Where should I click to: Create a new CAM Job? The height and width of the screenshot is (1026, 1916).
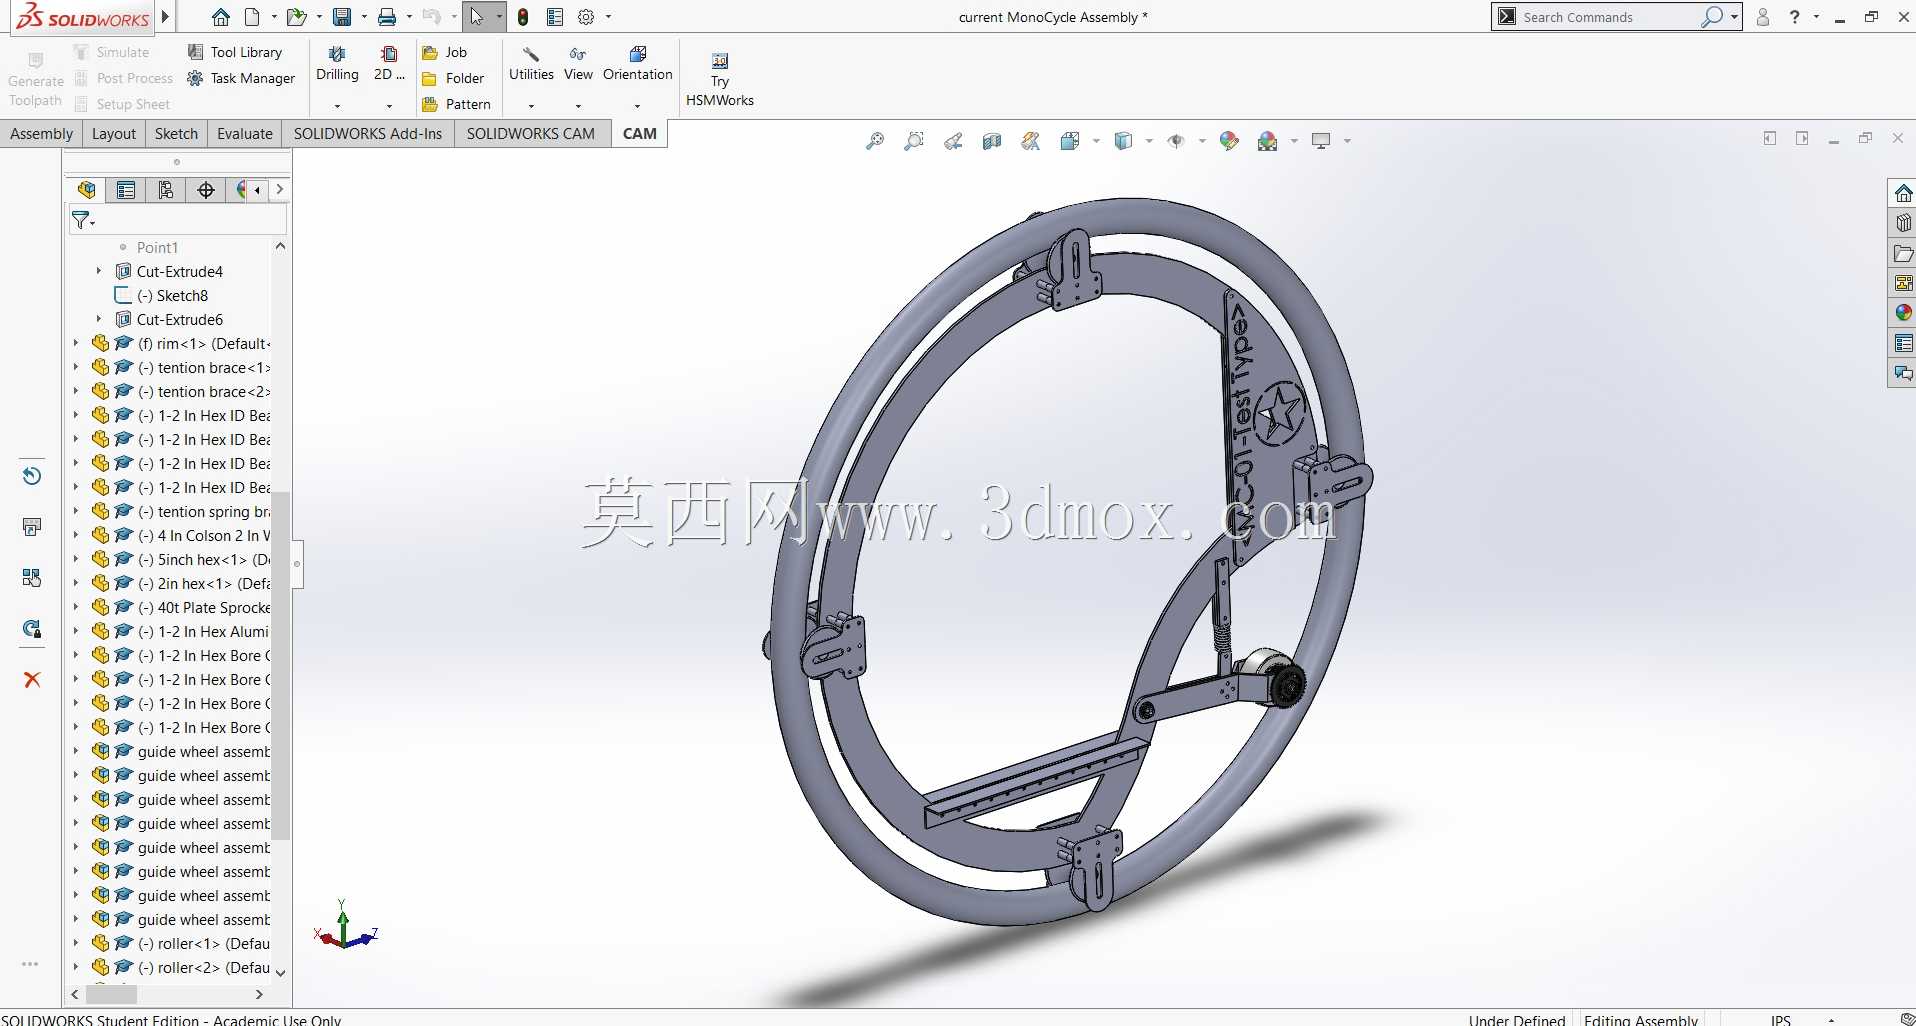(445, 52)
